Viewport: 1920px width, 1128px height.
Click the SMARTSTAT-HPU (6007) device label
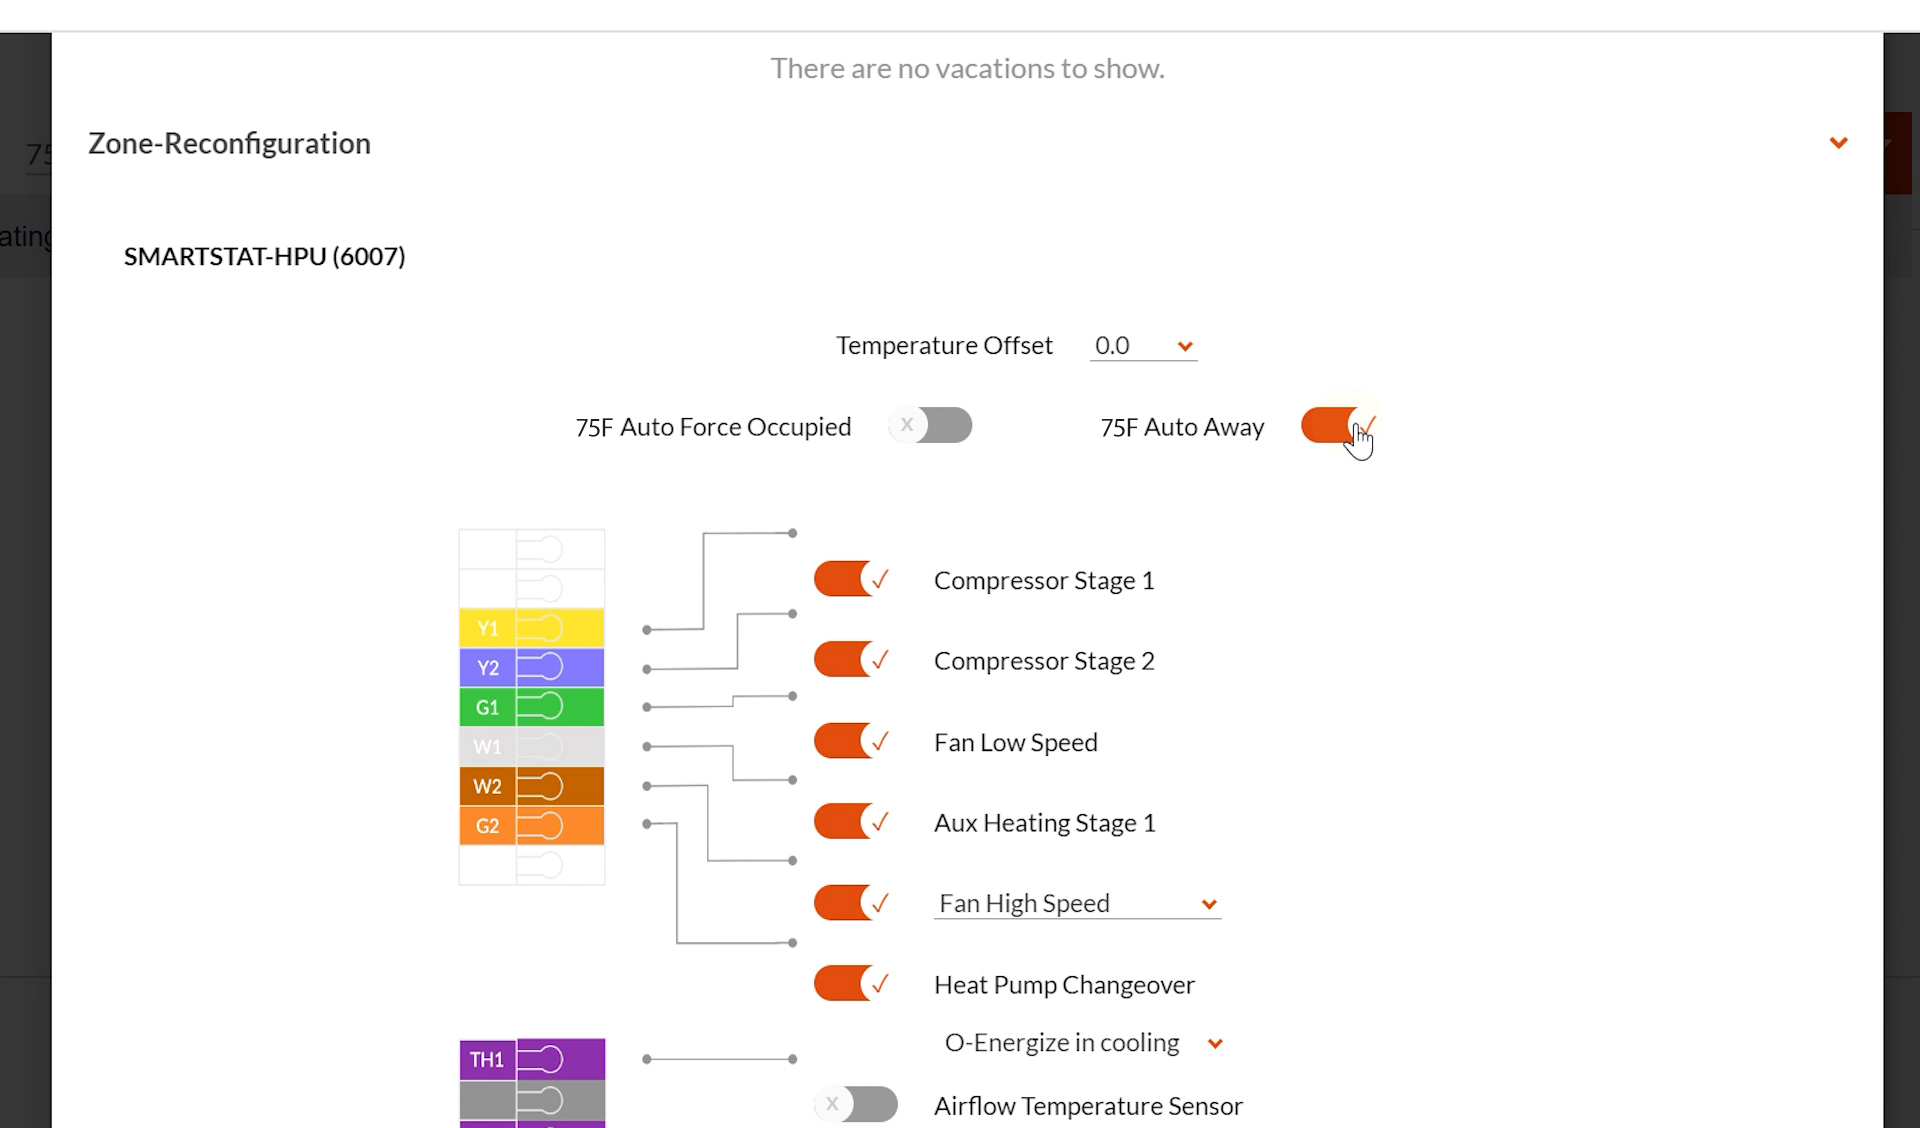click(x=264, y=256)
